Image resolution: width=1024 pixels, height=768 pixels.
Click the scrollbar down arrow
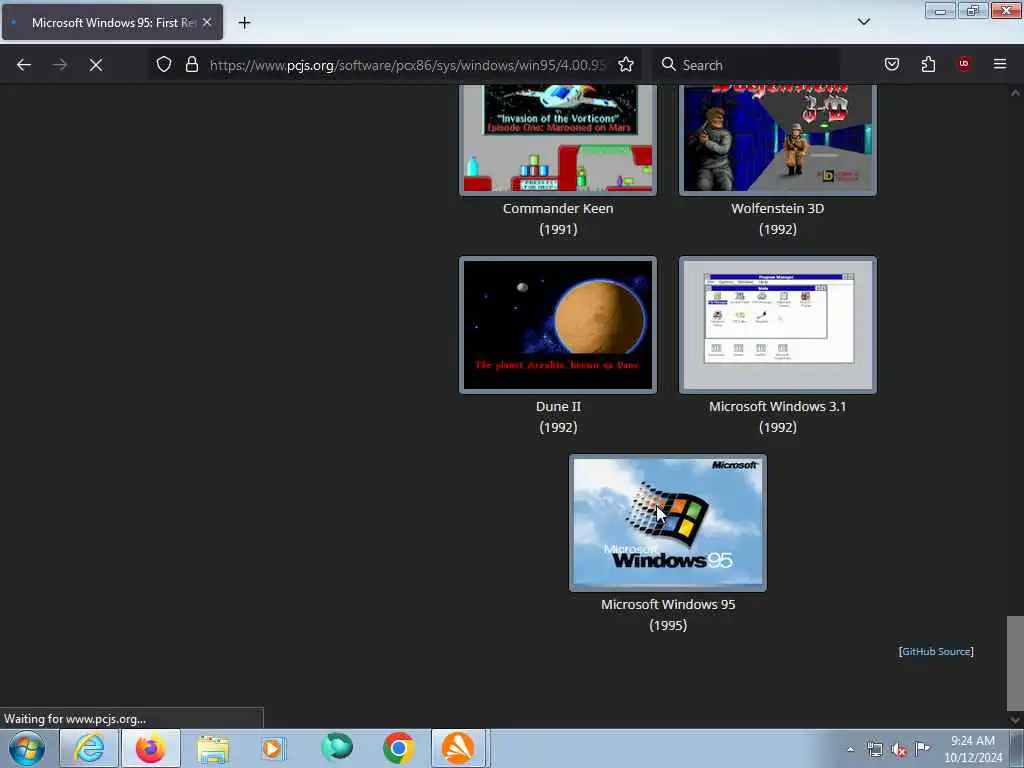1015,720
